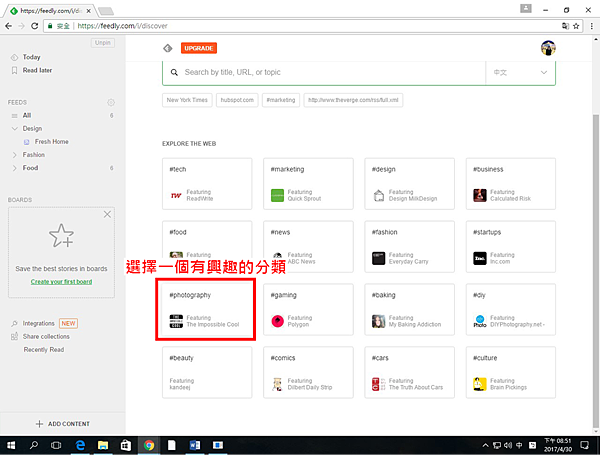Open Microsoft Edge from taskbar
This screenshot has width=600, height=458.
coord(80,445)
